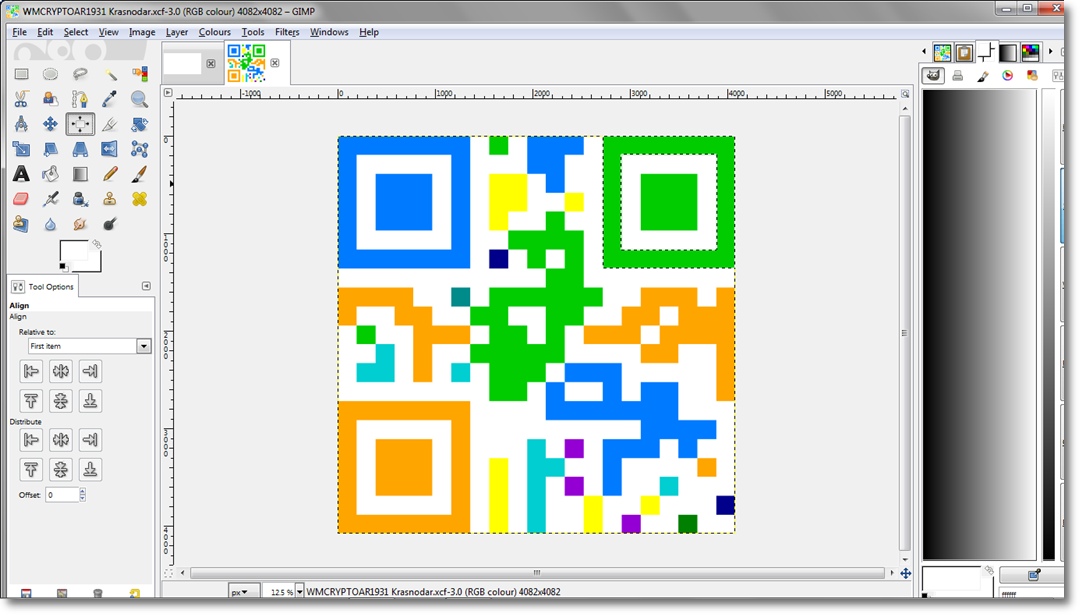This screenshot has height=615, width=1080.
Task: Open the Tool Options tab
Action: (43, 286)
